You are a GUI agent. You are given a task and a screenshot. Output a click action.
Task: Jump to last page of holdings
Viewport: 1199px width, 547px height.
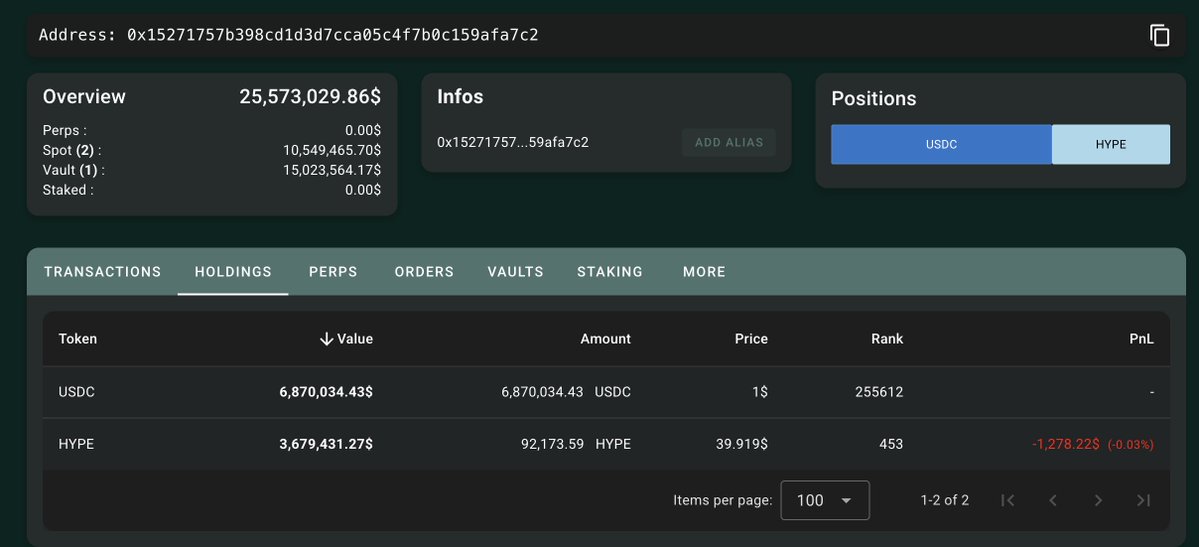coord(1144,500)
